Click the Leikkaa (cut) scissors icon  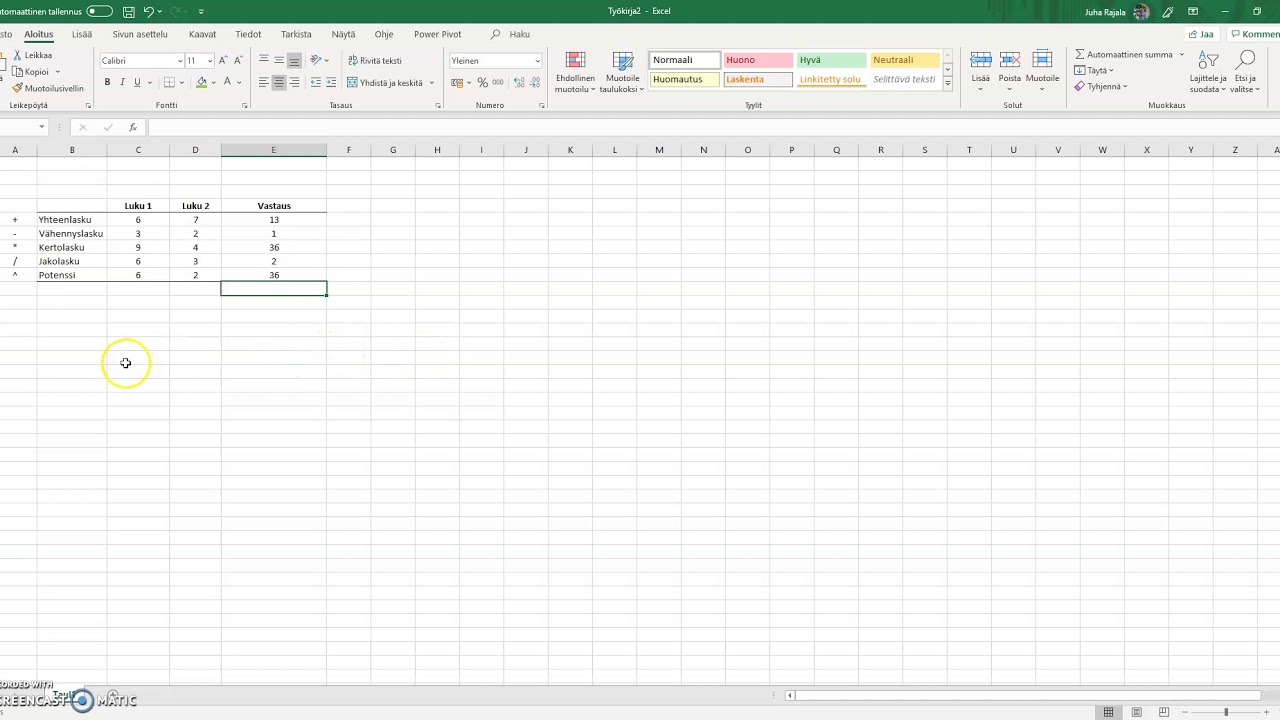17,56
